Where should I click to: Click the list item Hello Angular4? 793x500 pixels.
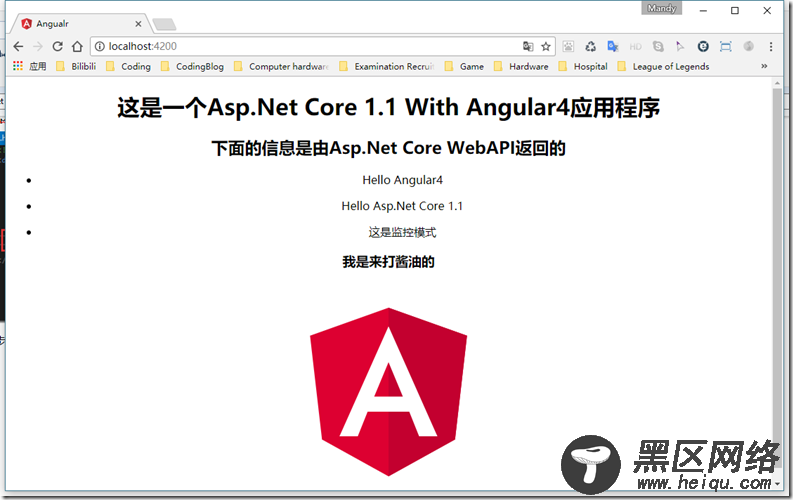pyautogui.click(x=403, y=180)
